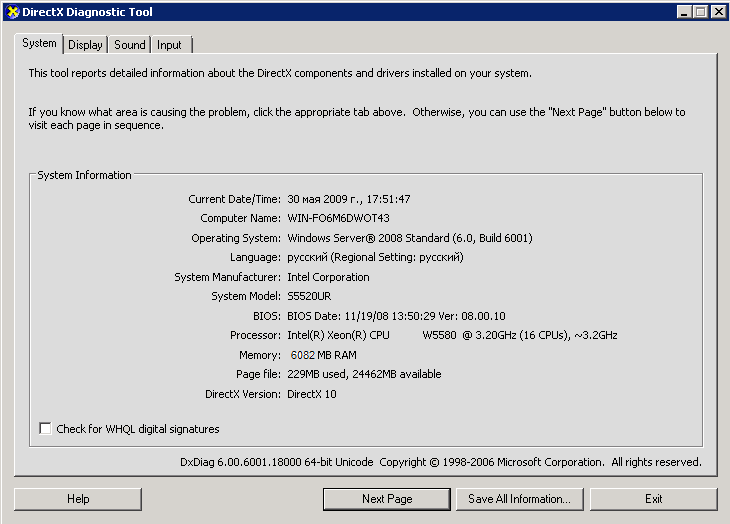
Task: Click the language value русский
Action: point(375,257)
